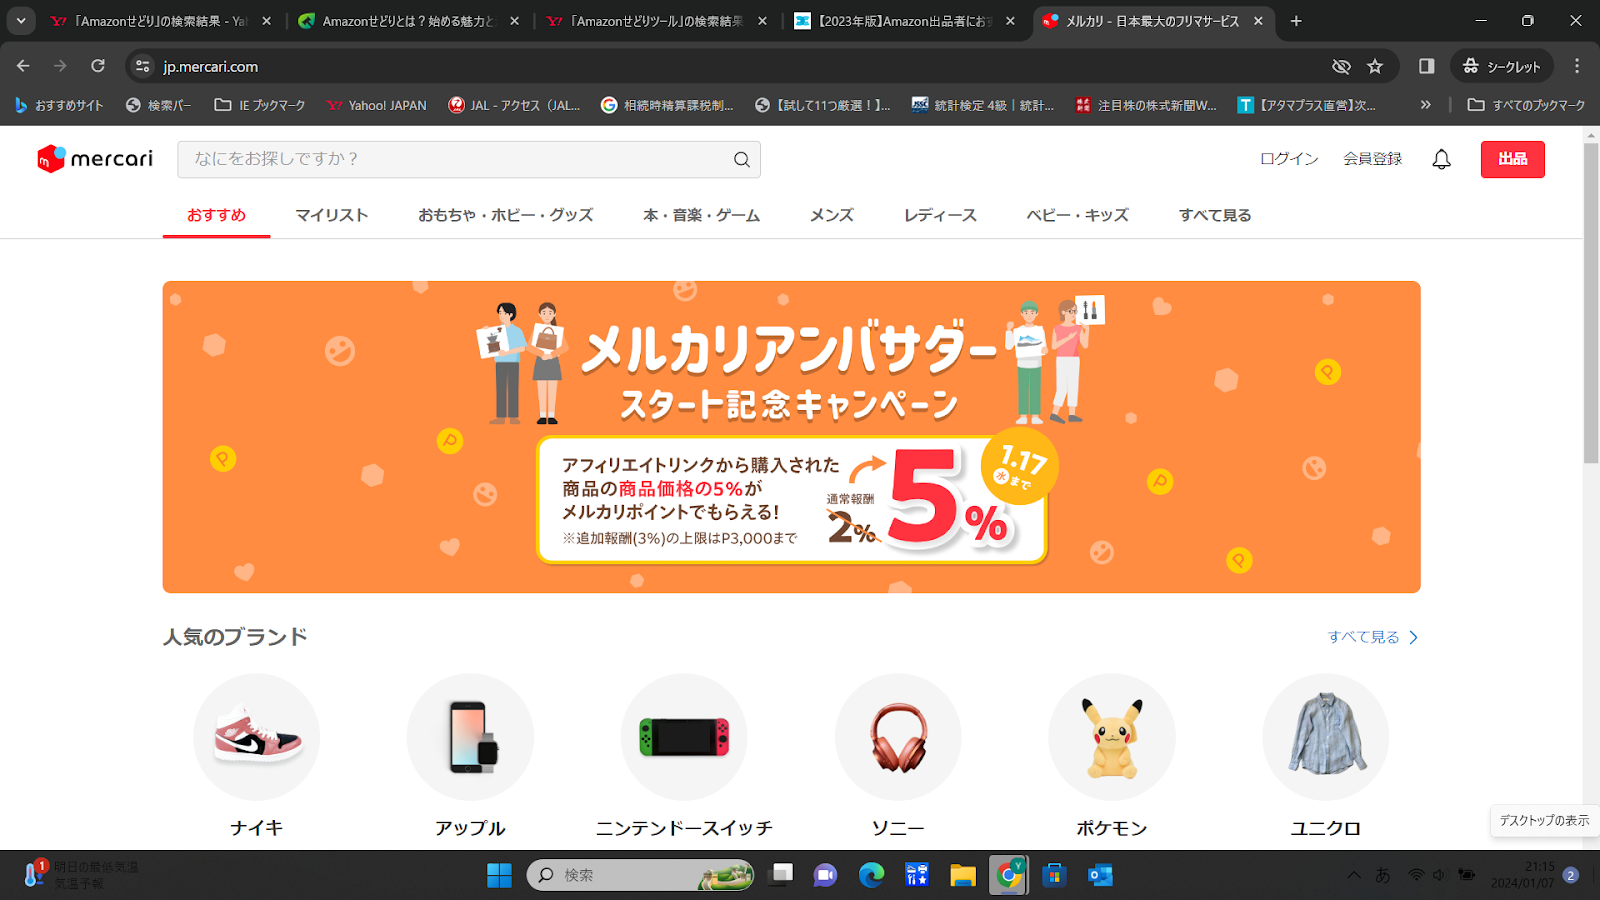
Task: Open the レディース category tab
Action: 940,215
